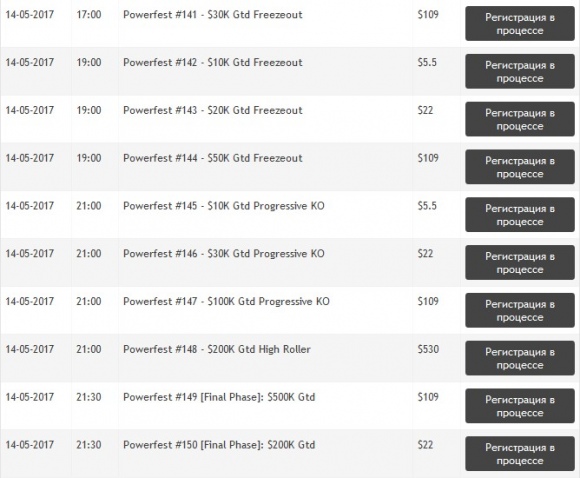Select Powerfest #149 Final Phase $500K title
Screen dimensions: 580x478
219,397
